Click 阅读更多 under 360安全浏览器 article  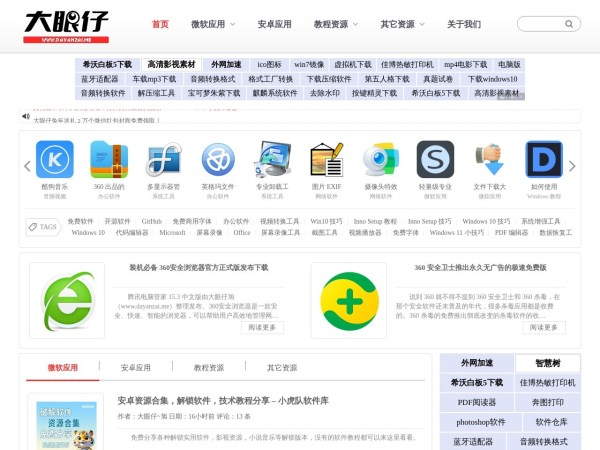(261, 327)
